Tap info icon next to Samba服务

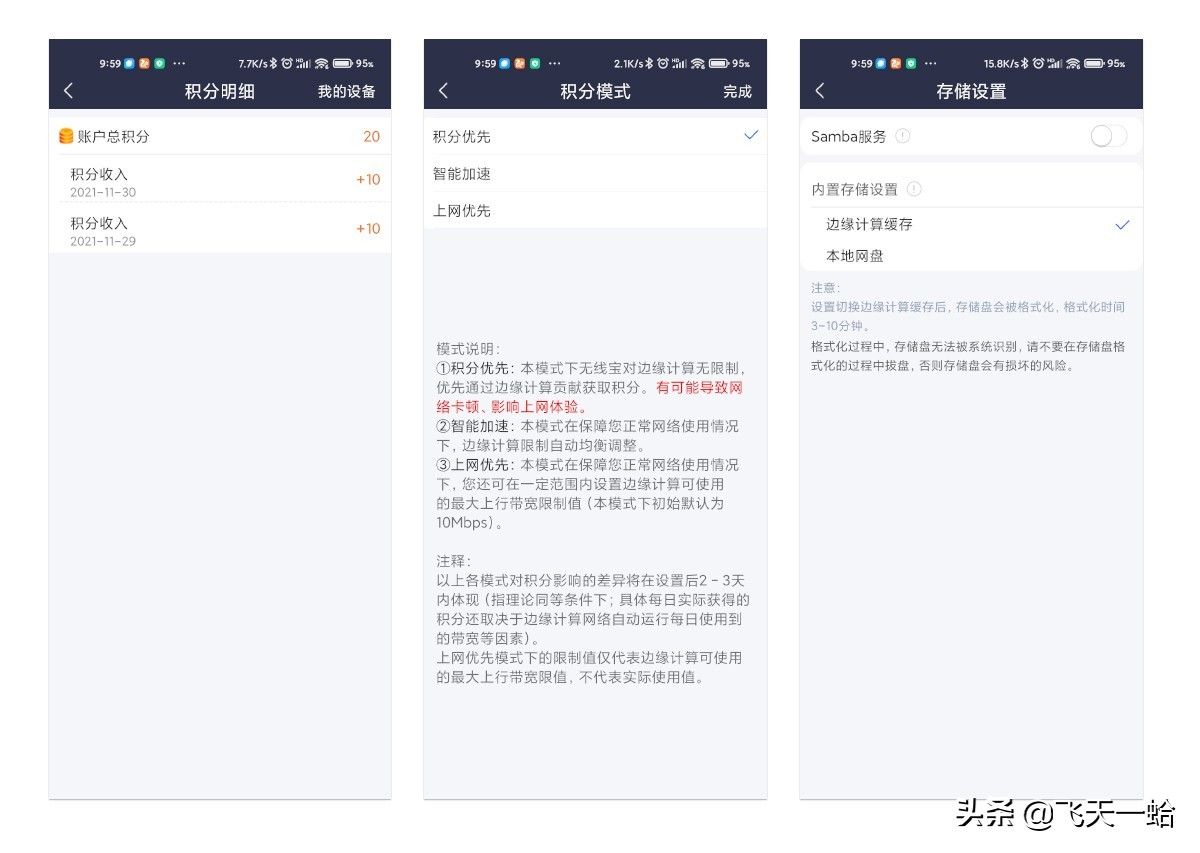[903, 136]
